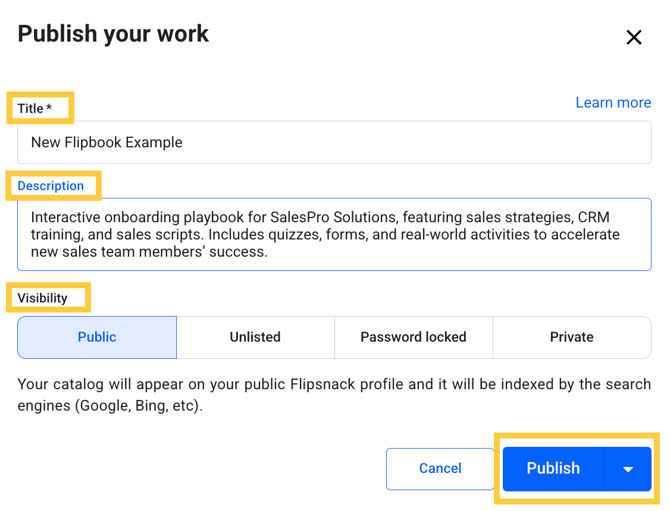
Task: Choose Password locked visibility
Action: 413,337
